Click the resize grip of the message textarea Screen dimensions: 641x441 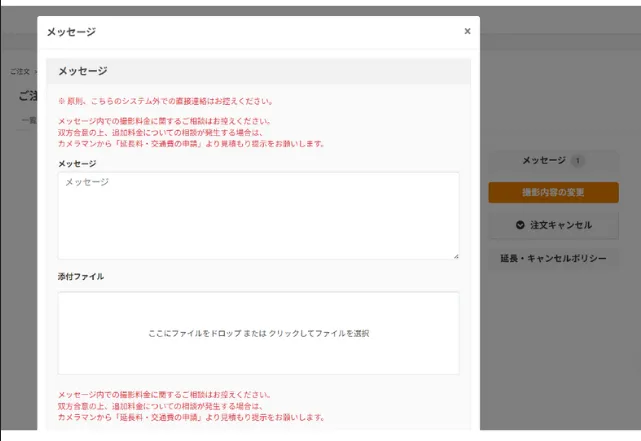click(456, 256)
